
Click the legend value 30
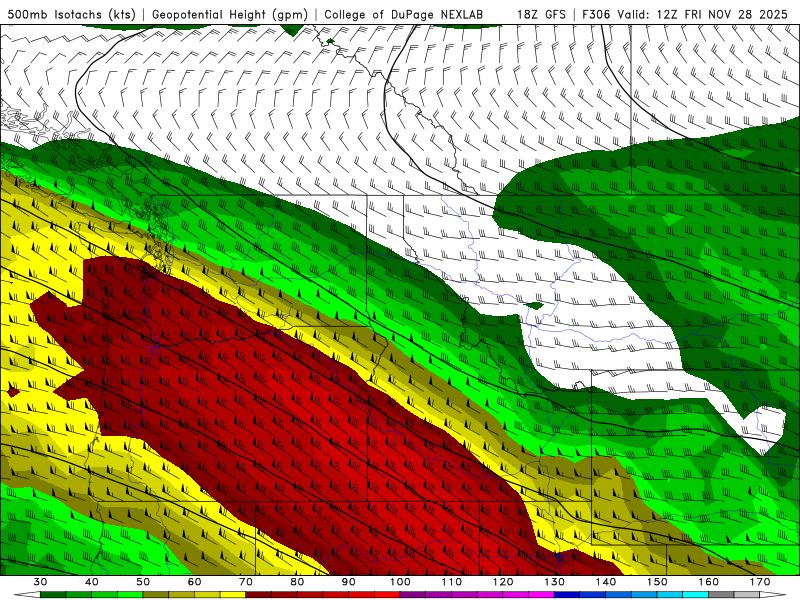(x=40, y=582)
